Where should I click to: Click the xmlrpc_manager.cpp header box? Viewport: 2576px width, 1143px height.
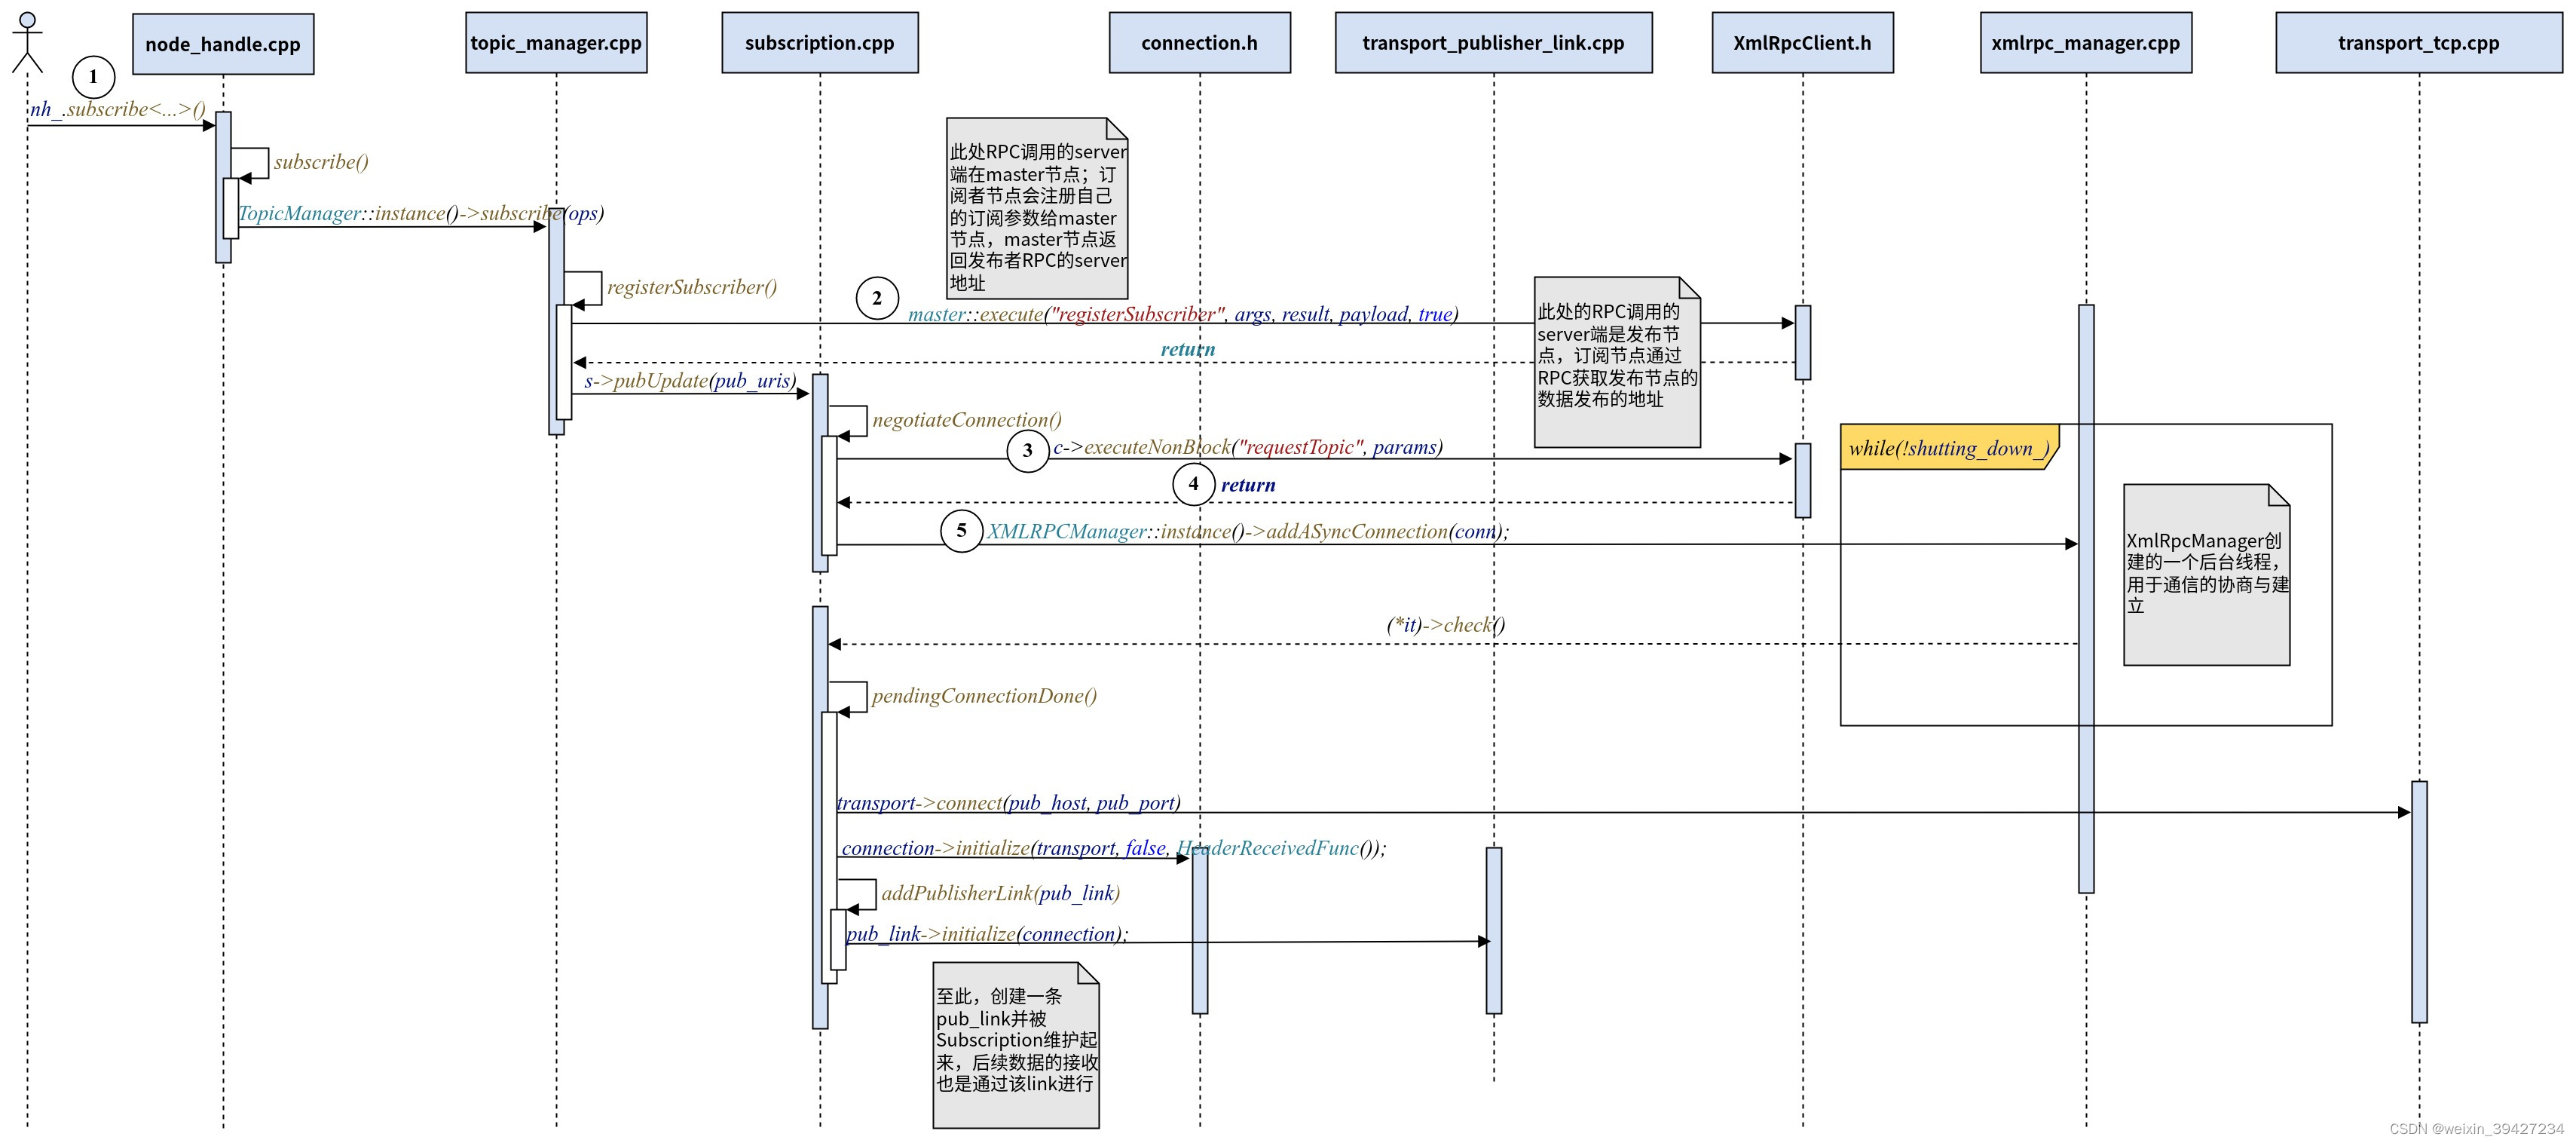point(2085,43)
